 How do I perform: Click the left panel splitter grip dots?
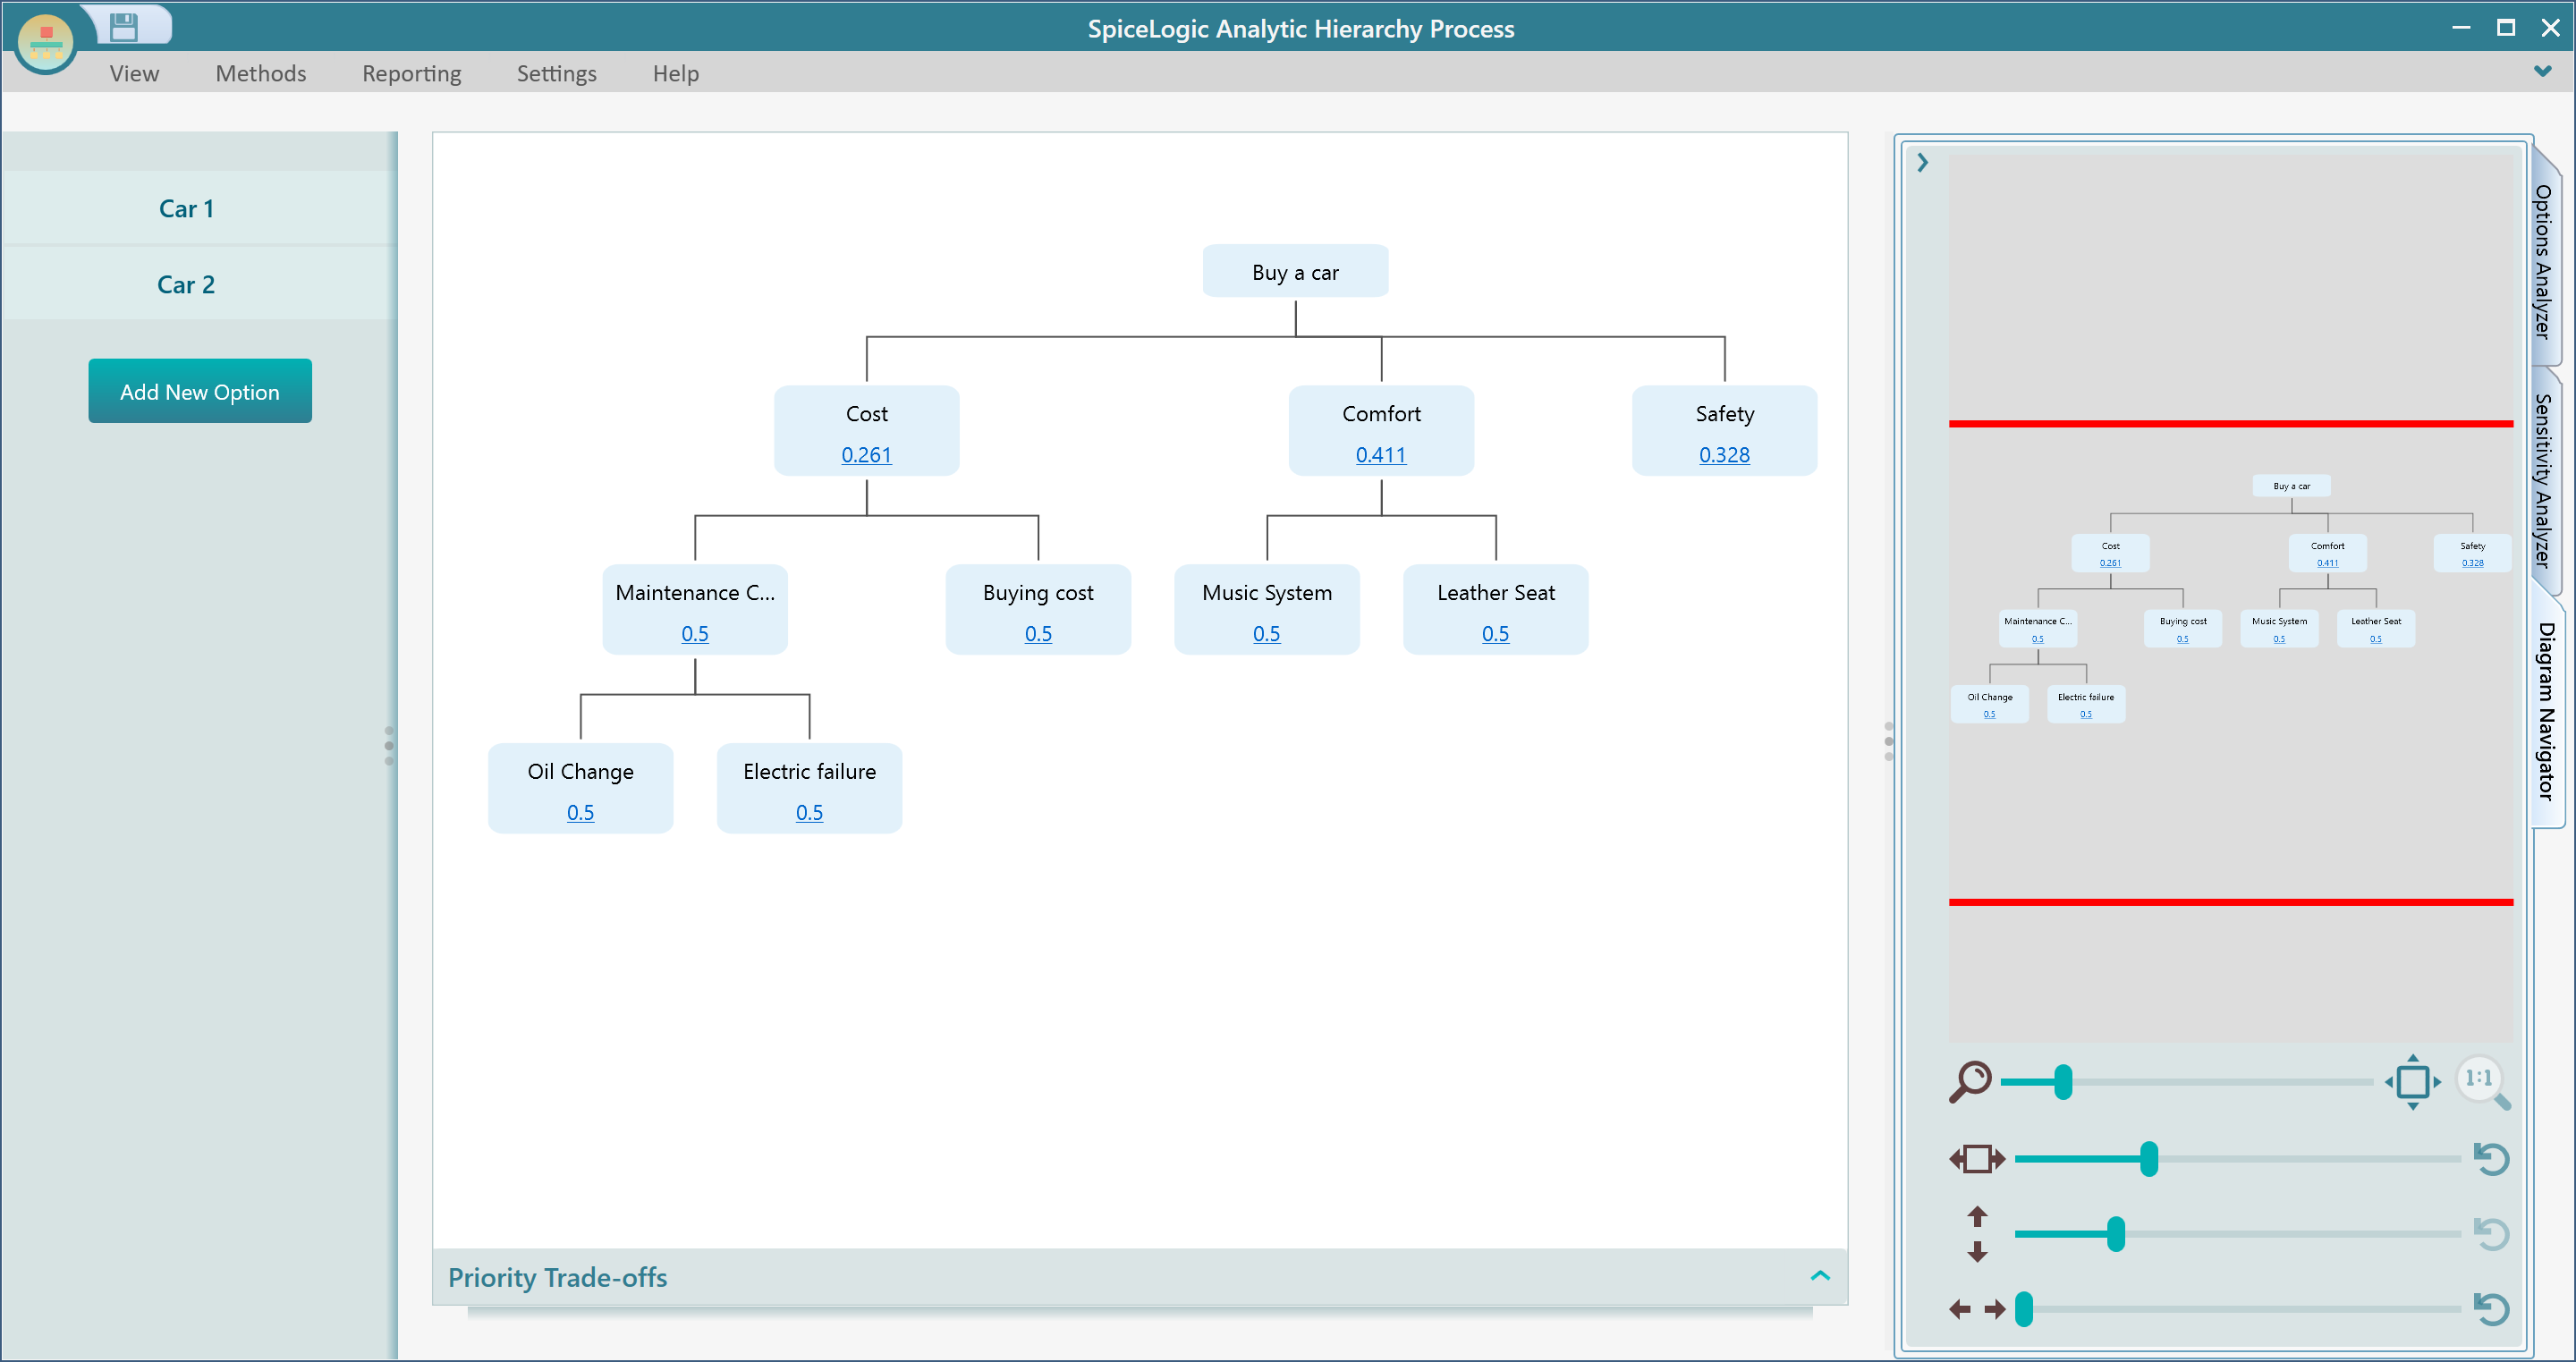click(x=389, y=745)
